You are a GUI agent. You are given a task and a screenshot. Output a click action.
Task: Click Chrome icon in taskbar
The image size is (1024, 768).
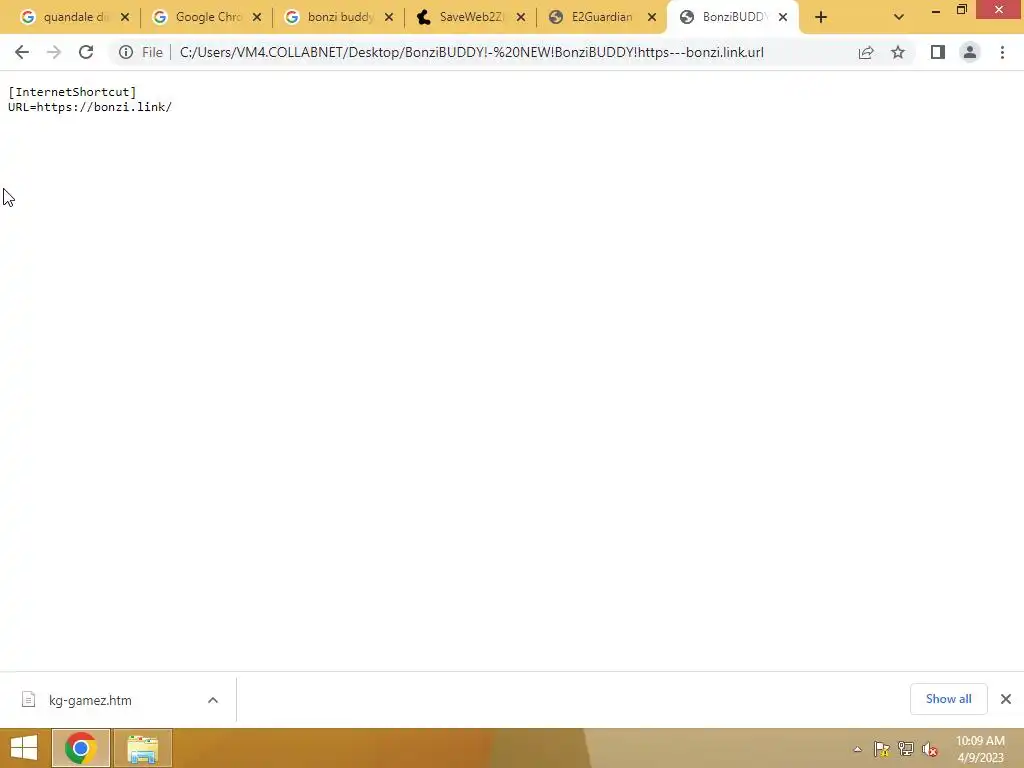pyautogui.click(x=80, y=748)
